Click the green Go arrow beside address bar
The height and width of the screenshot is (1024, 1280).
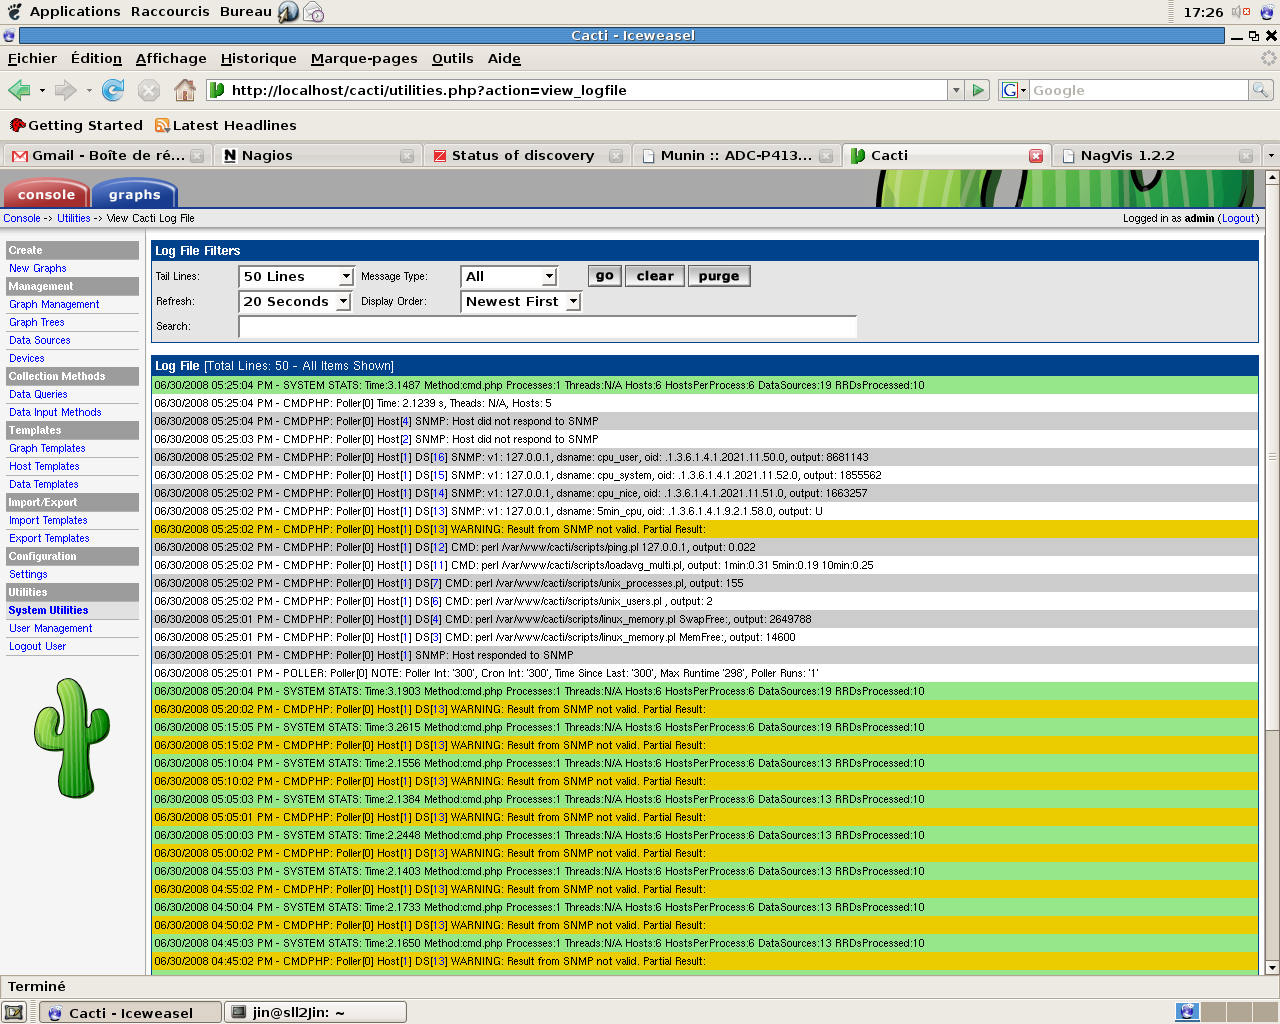coord(978,90)
